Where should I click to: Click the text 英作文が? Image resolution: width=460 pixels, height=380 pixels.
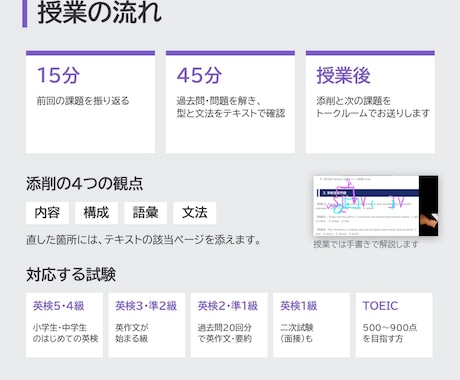[x=132, y=327]
